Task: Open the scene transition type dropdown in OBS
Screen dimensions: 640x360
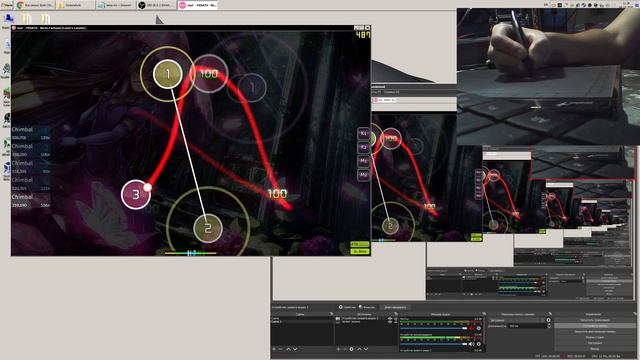Action: (517, 320)
